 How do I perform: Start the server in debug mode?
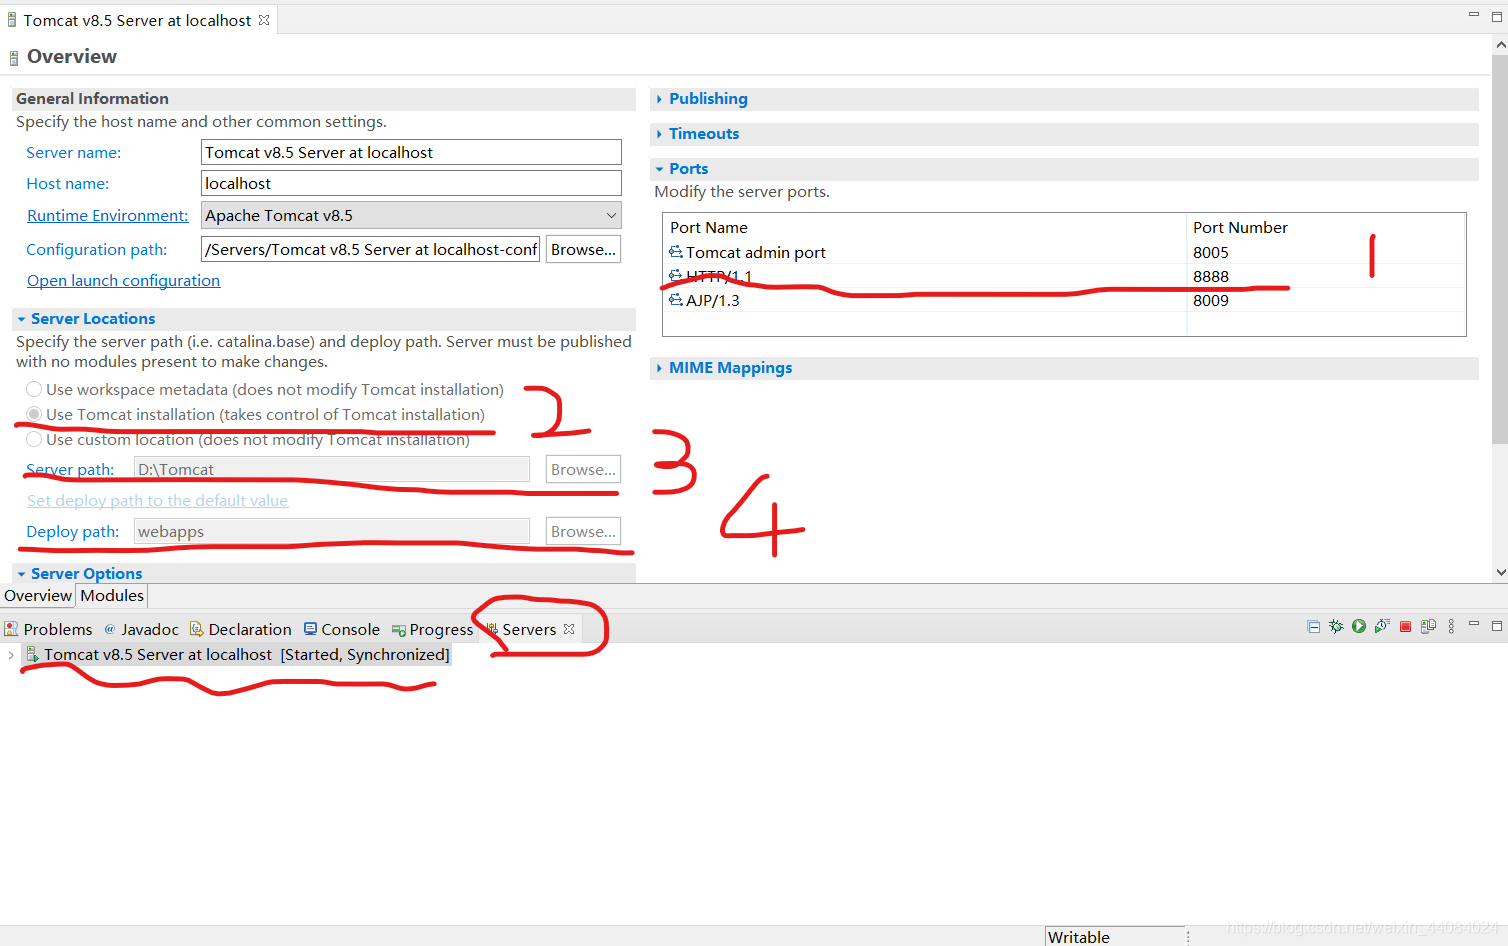[x=1336, y=627]
